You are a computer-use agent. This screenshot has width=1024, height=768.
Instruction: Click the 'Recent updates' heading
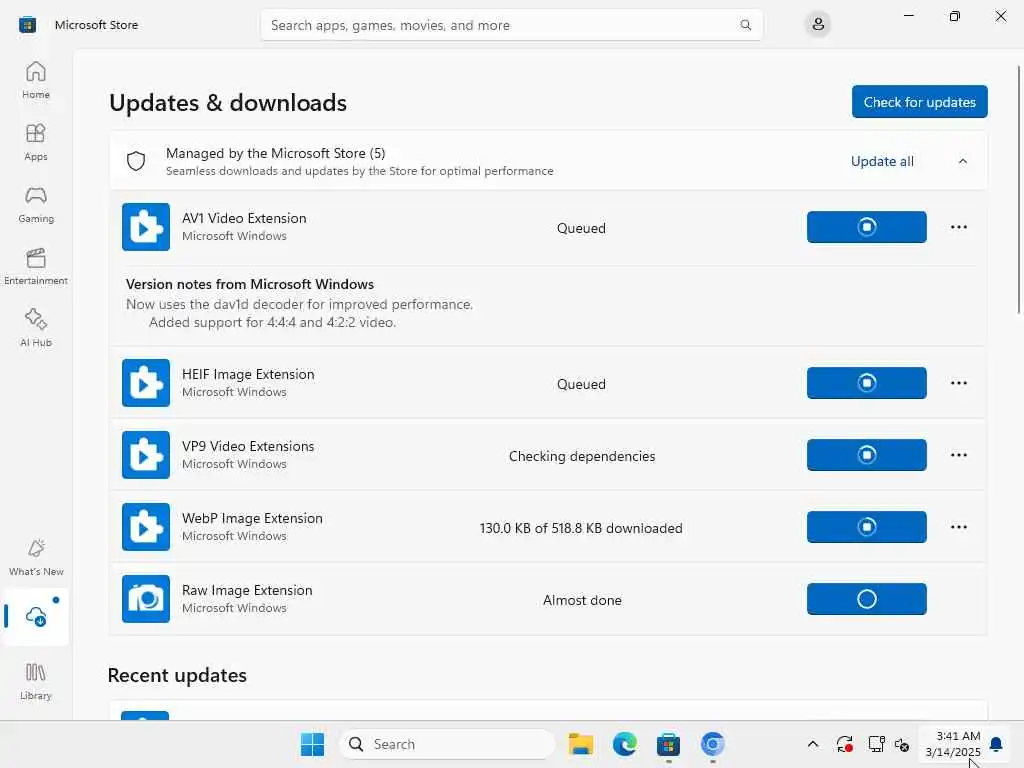[177, 675]
